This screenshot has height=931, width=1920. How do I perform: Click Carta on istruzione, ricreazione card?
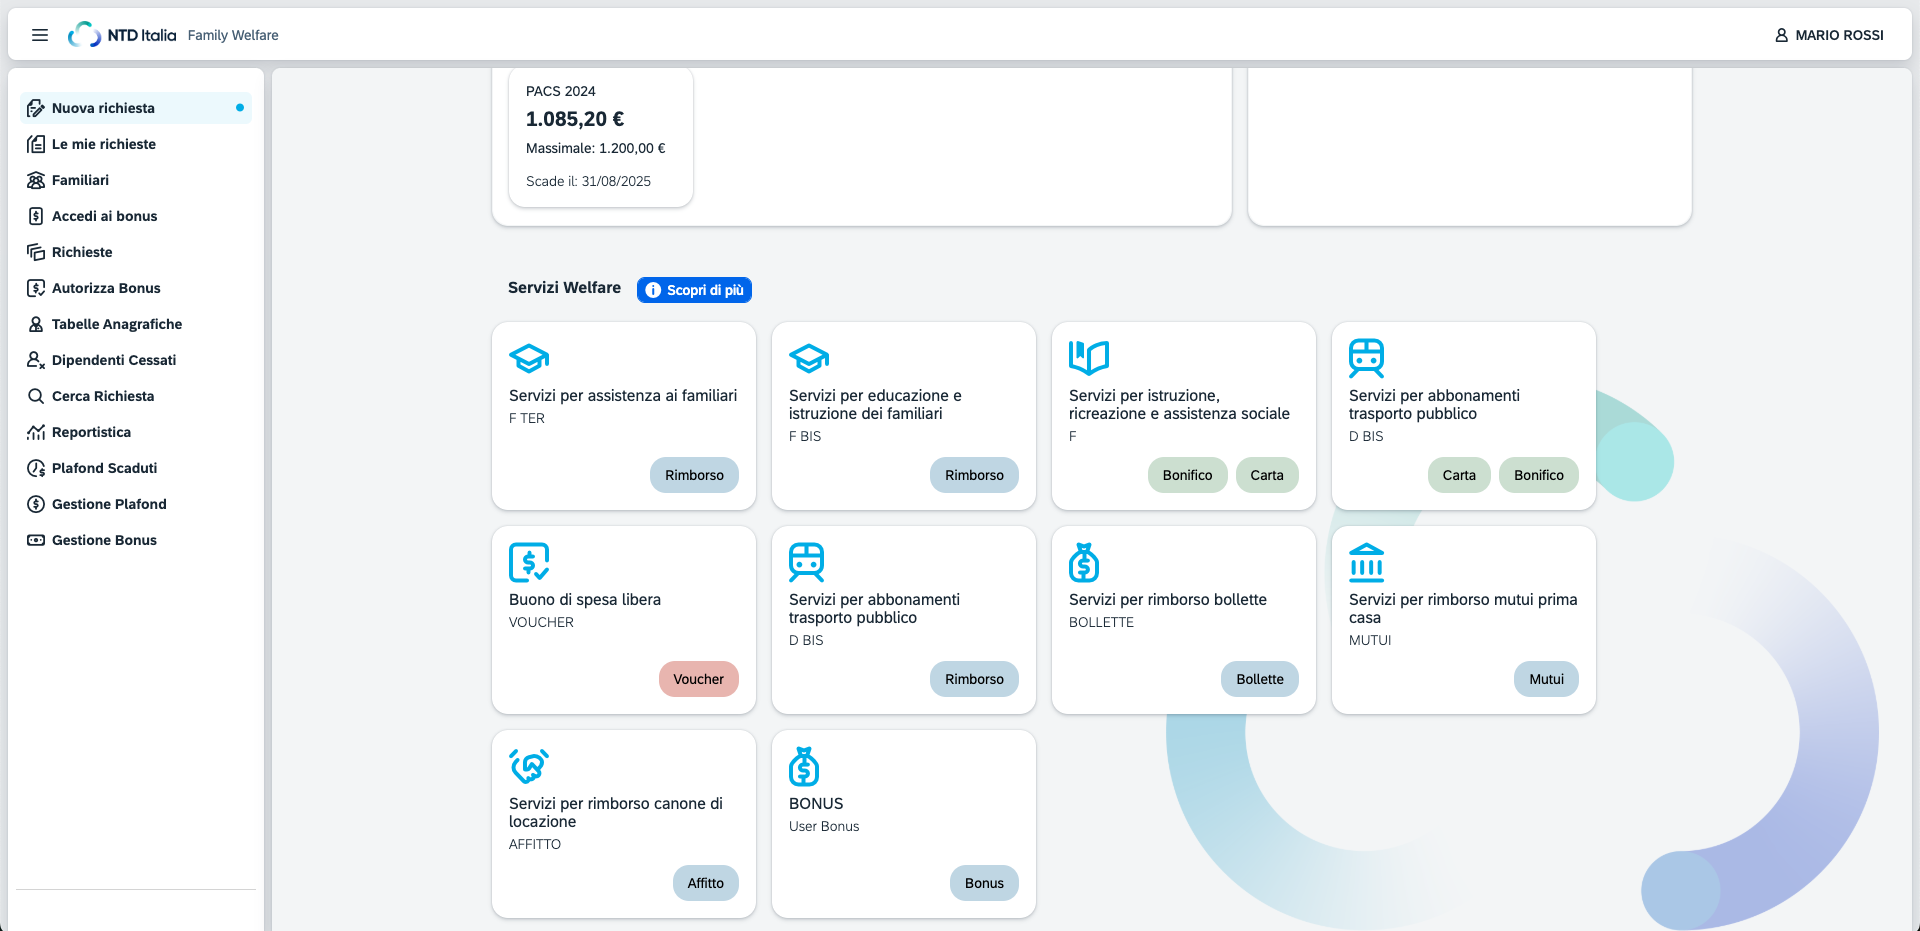(x=1267, y=475)
